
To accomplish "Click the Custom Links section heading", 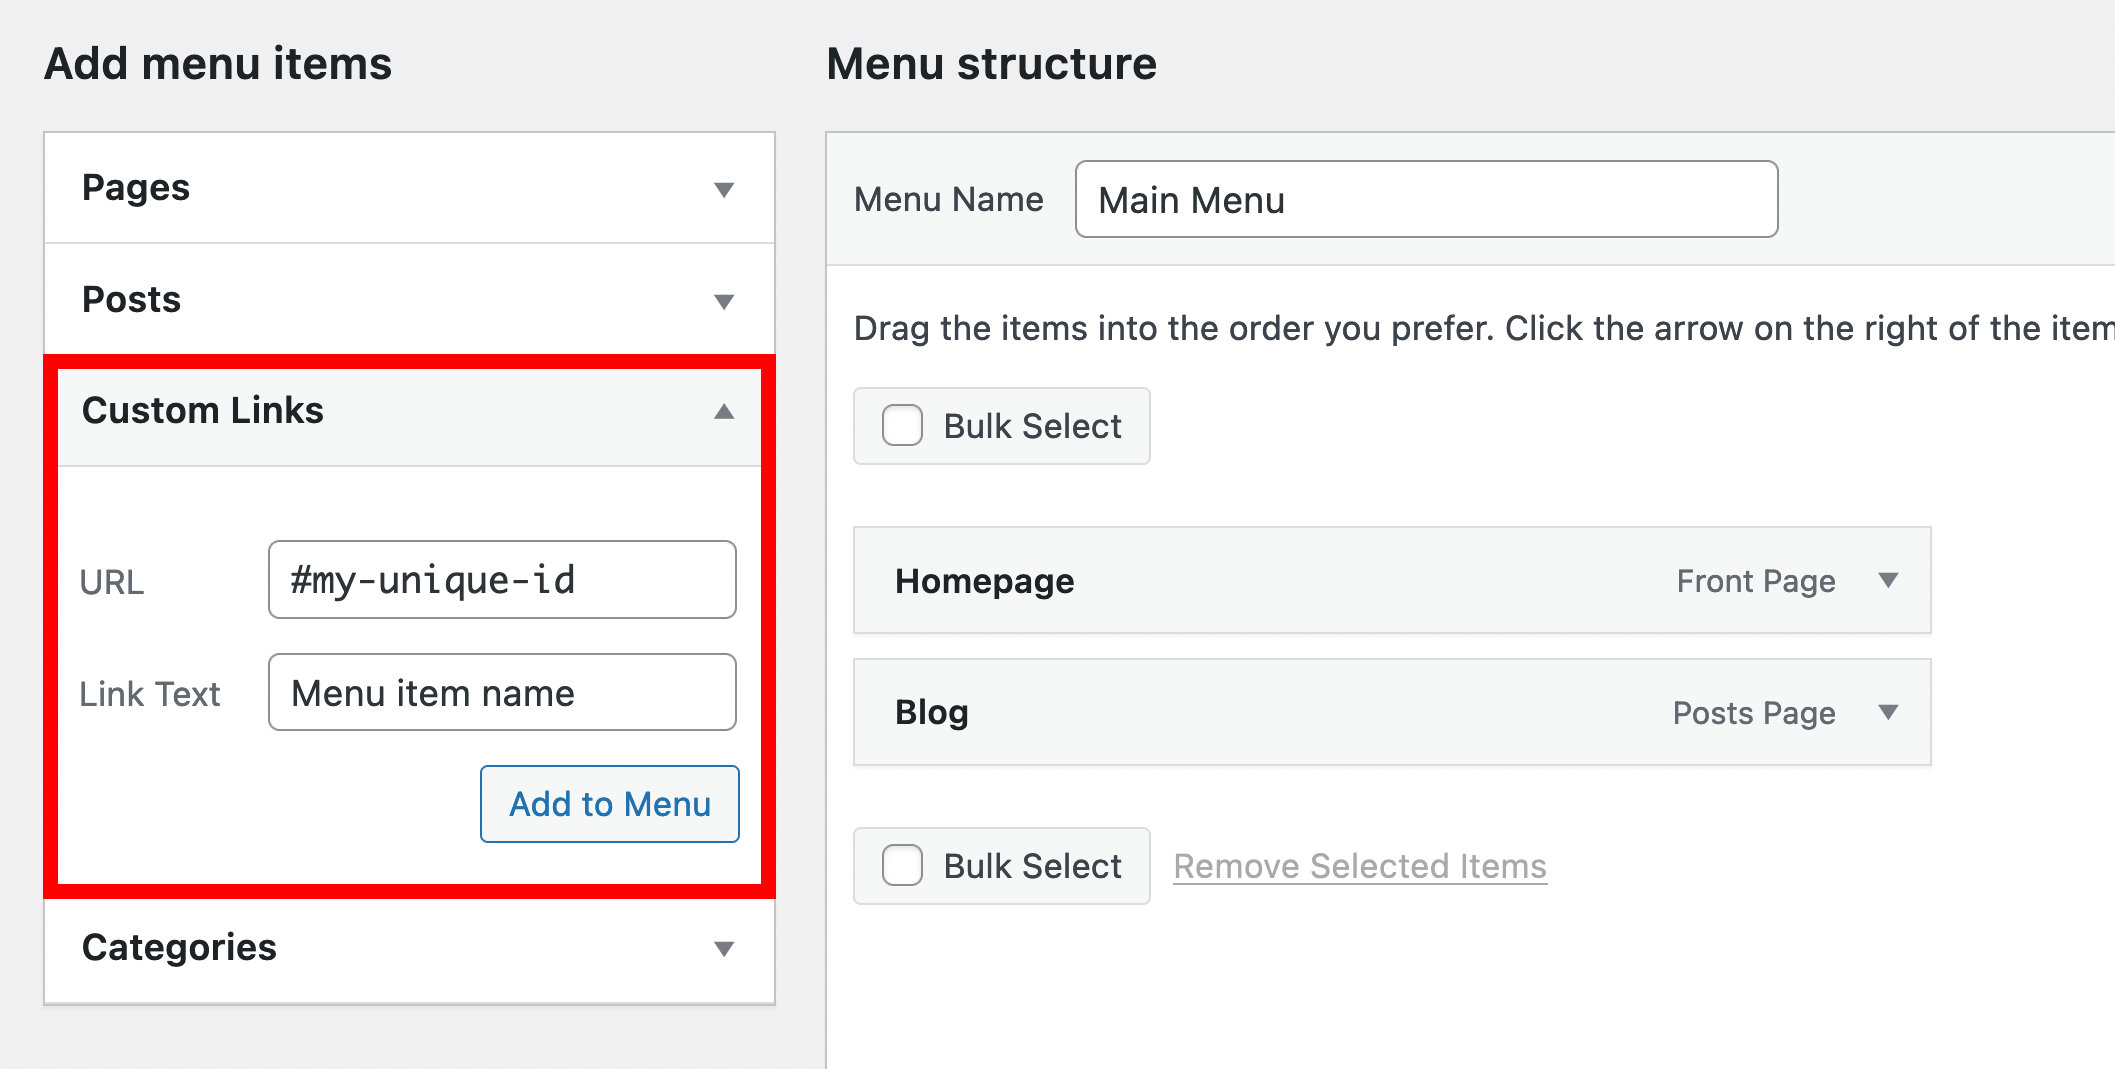I will [203, 411].
